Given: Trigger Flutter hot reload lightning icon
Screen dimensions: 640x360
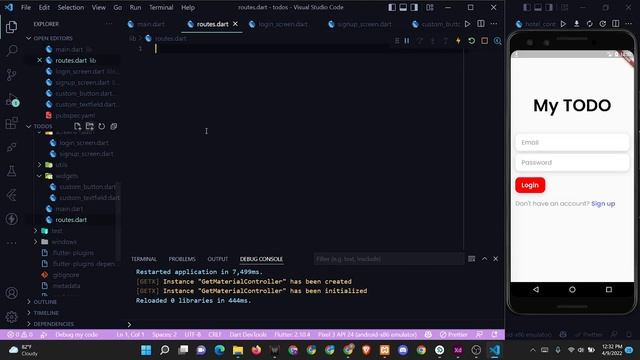Looking at the screenshot, I should (458, 41).
